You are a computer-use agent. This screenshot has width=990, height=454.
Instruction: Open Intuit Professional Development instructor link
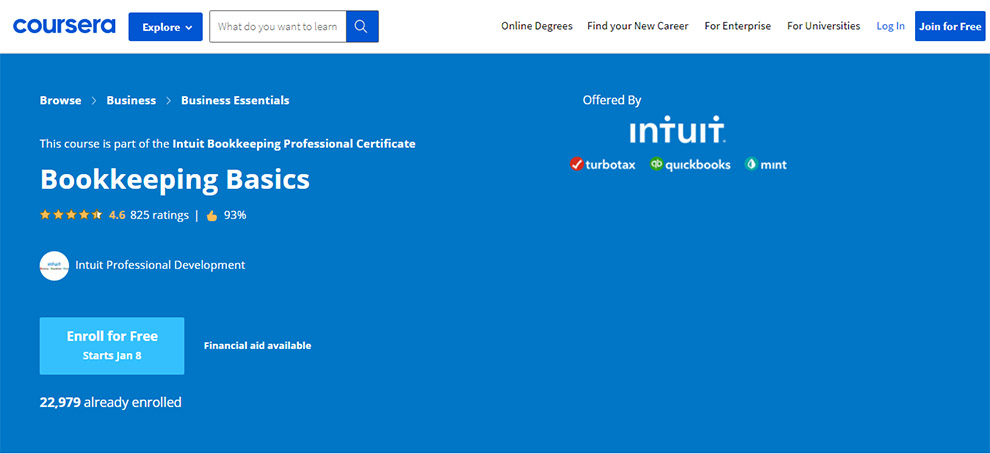point(160,265)
